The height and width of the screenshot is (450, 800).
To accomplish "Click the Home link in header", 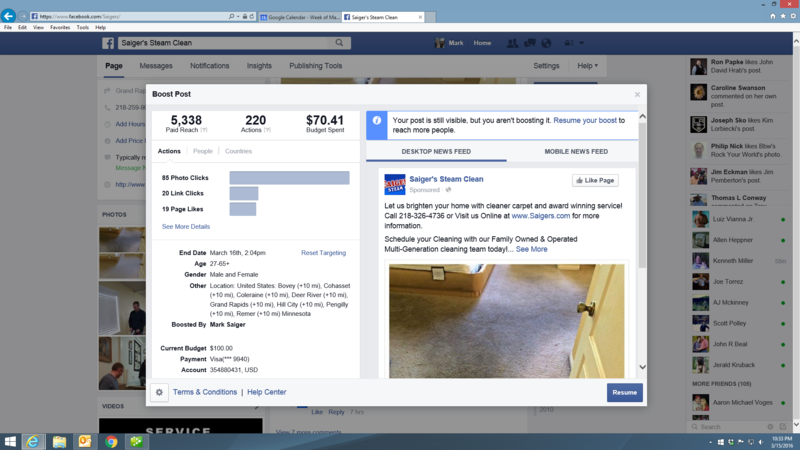I will pos(482,43).
